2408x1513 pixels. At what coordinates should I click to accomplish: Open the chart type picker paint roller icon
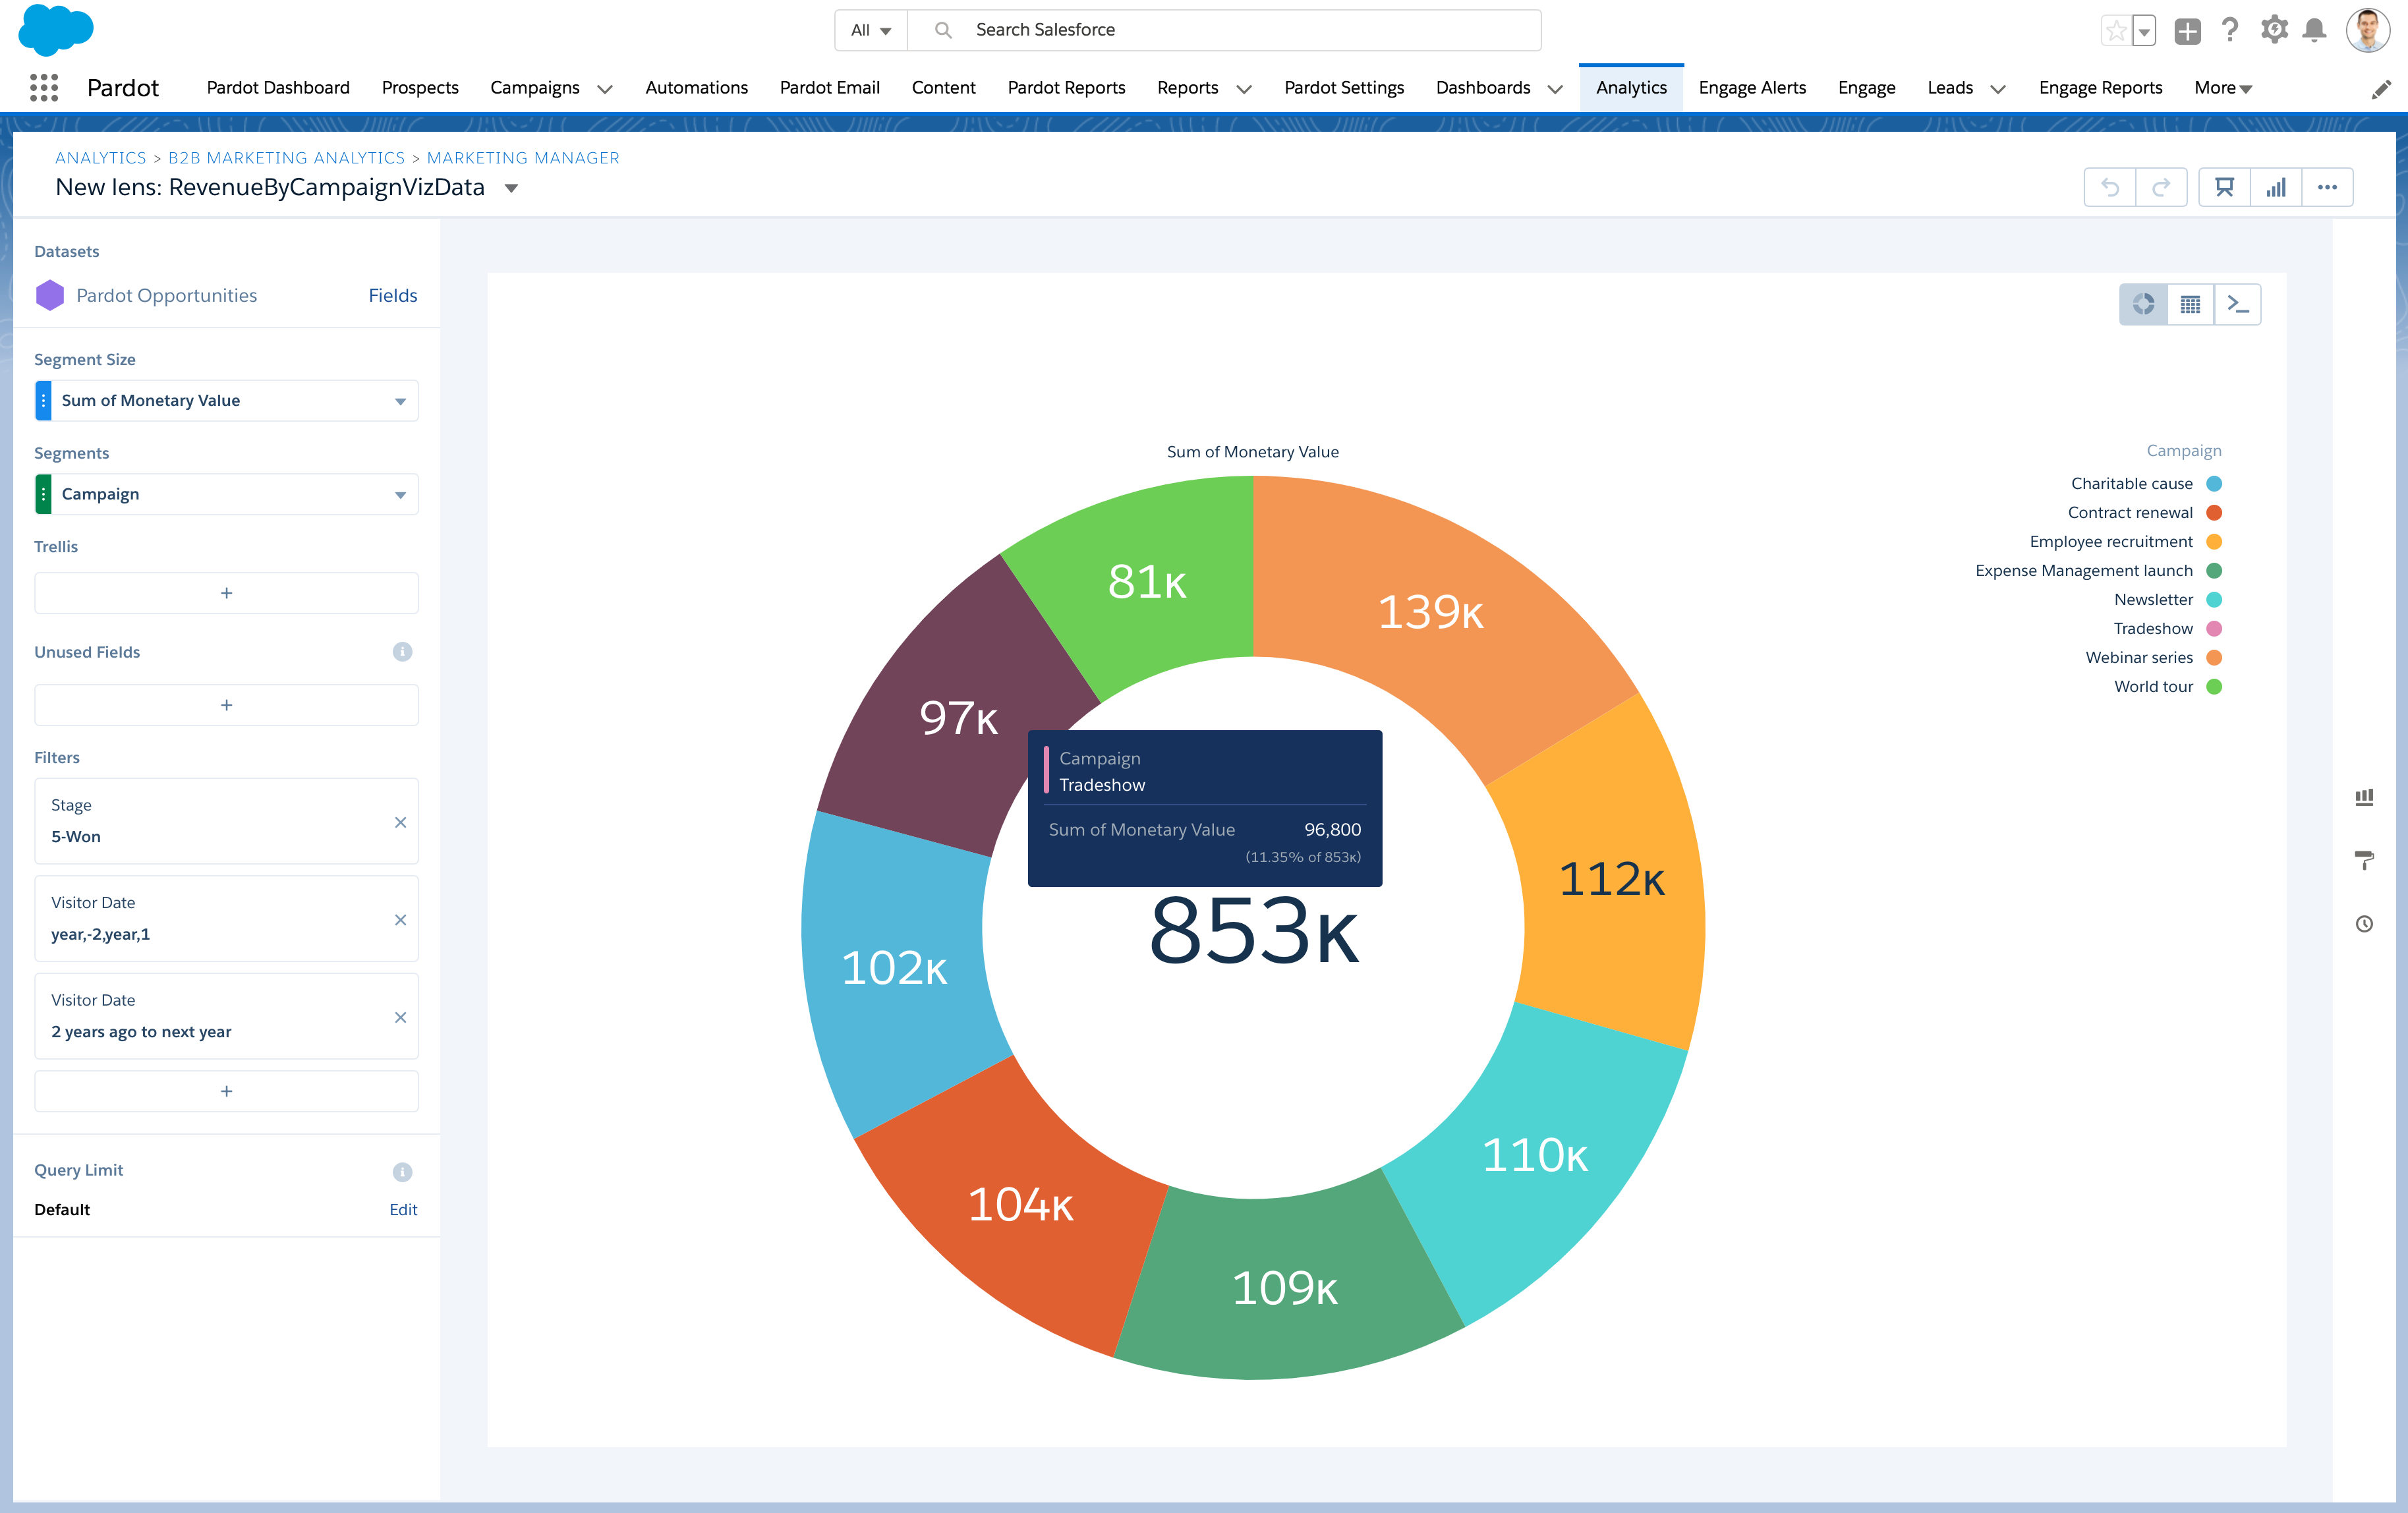coord(2365,861)
